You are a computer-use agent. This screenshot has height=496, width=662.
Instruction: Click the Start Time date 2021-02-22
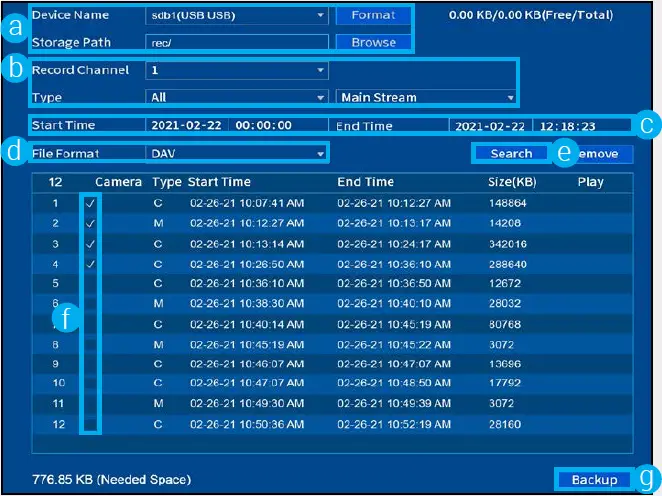(187, 125)
